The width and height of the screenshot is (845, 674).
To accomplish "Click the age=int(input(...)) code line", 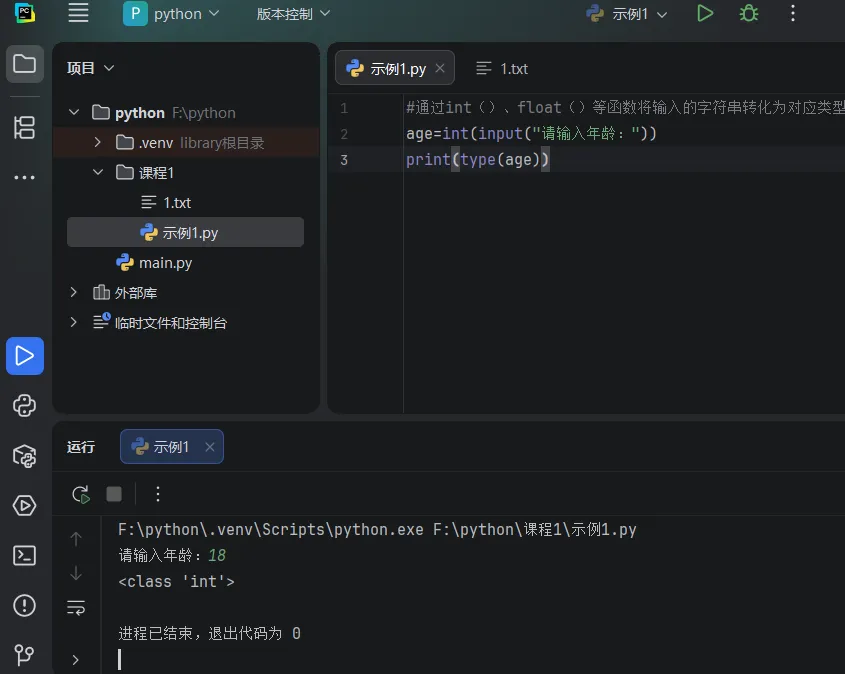I will (531, 133).
